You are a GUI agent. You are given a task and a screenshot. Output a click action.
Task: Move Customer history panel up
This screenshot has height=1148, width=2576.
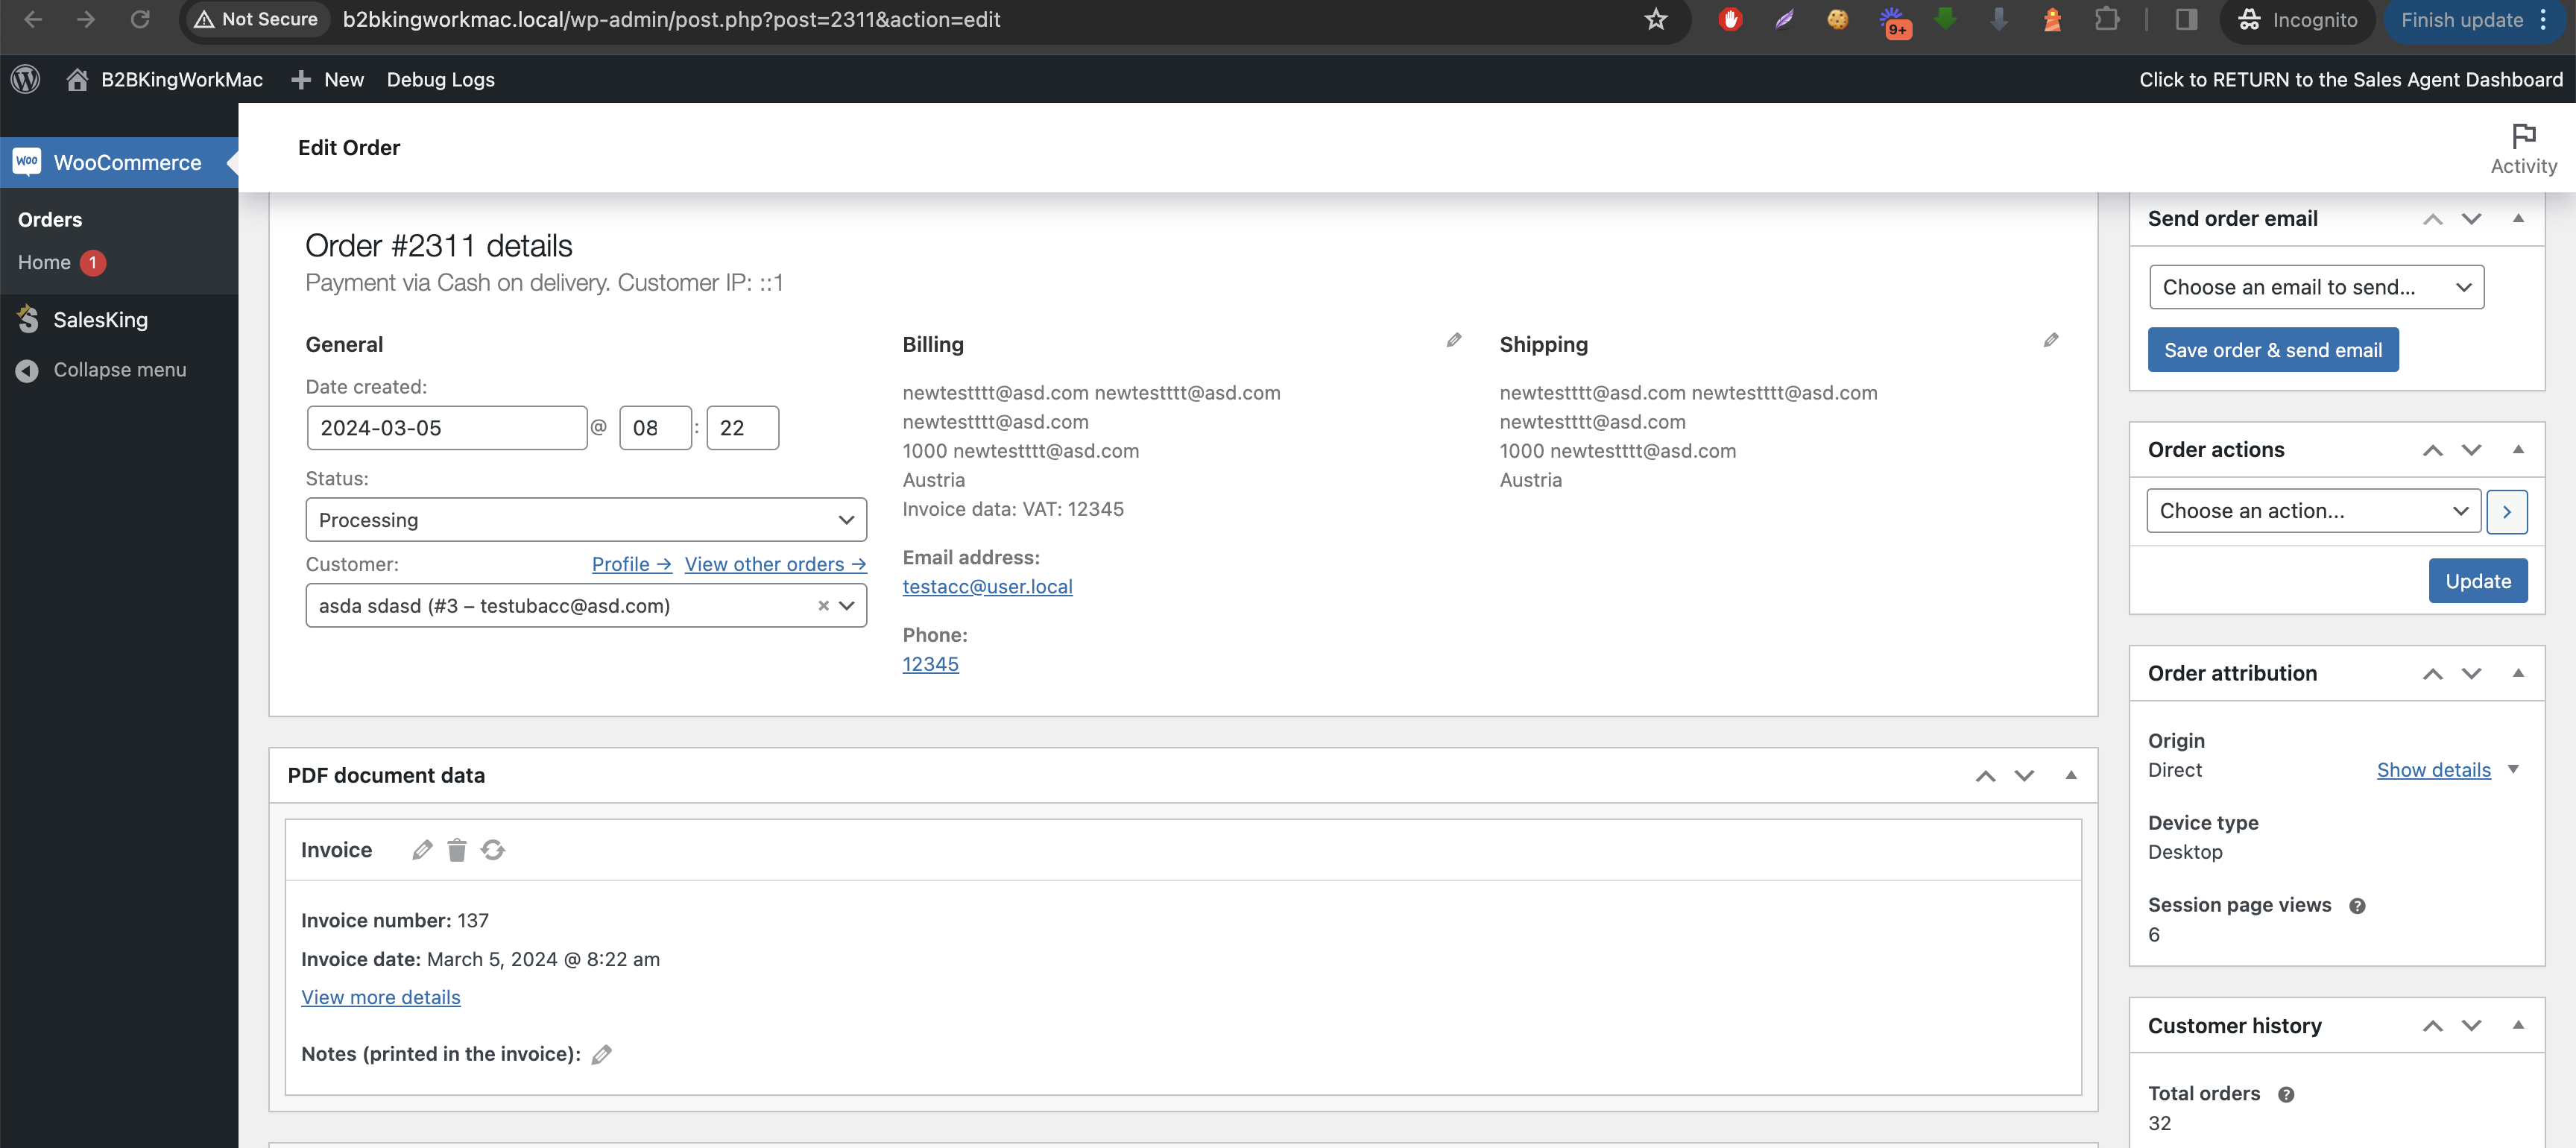(2432, 1026)
